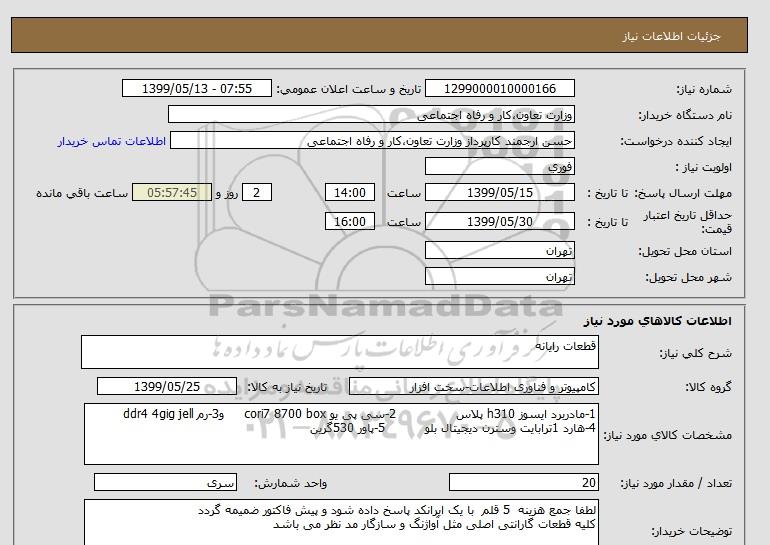770x545 pixels.
Task: Click the goods specifications text area
Action: [x=341, y=434]
